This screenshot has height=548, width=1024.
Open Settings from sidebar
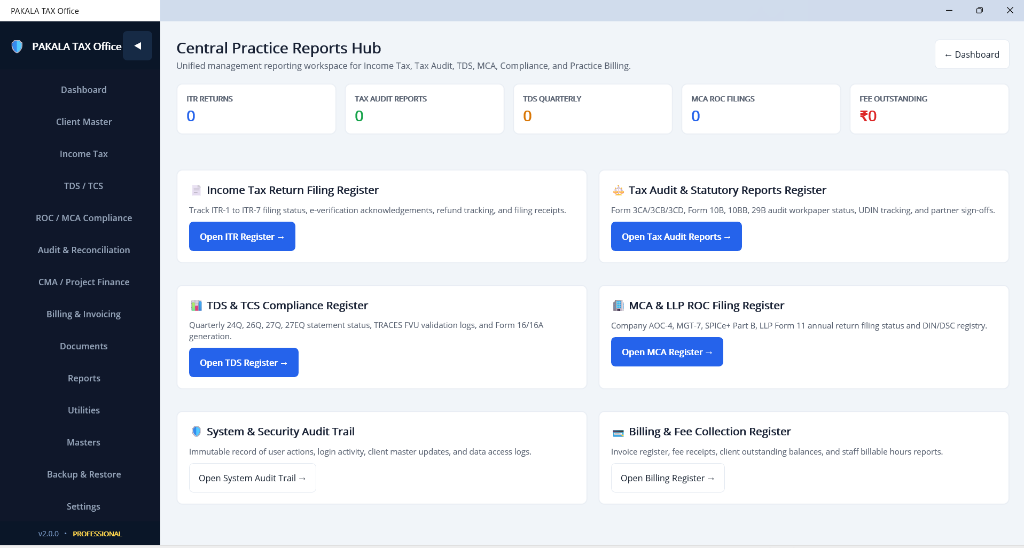[x=84, y=506]
